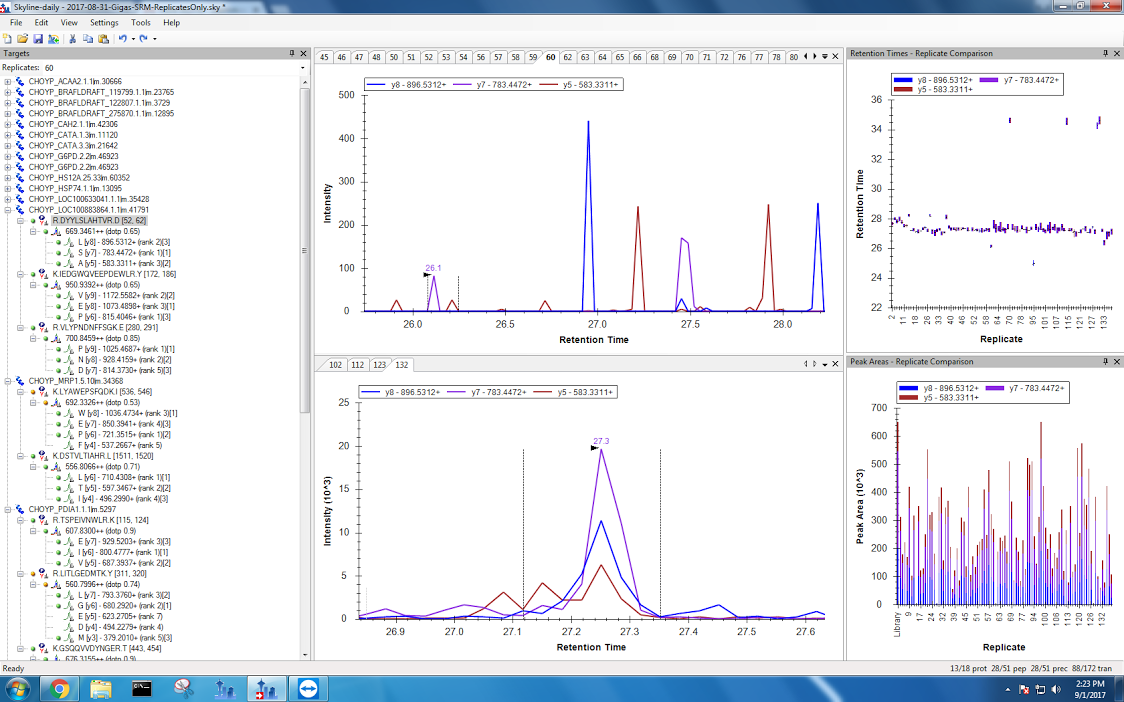Click the Undo arrow icon
1124x702 pixels.
[x=122, y=38]
